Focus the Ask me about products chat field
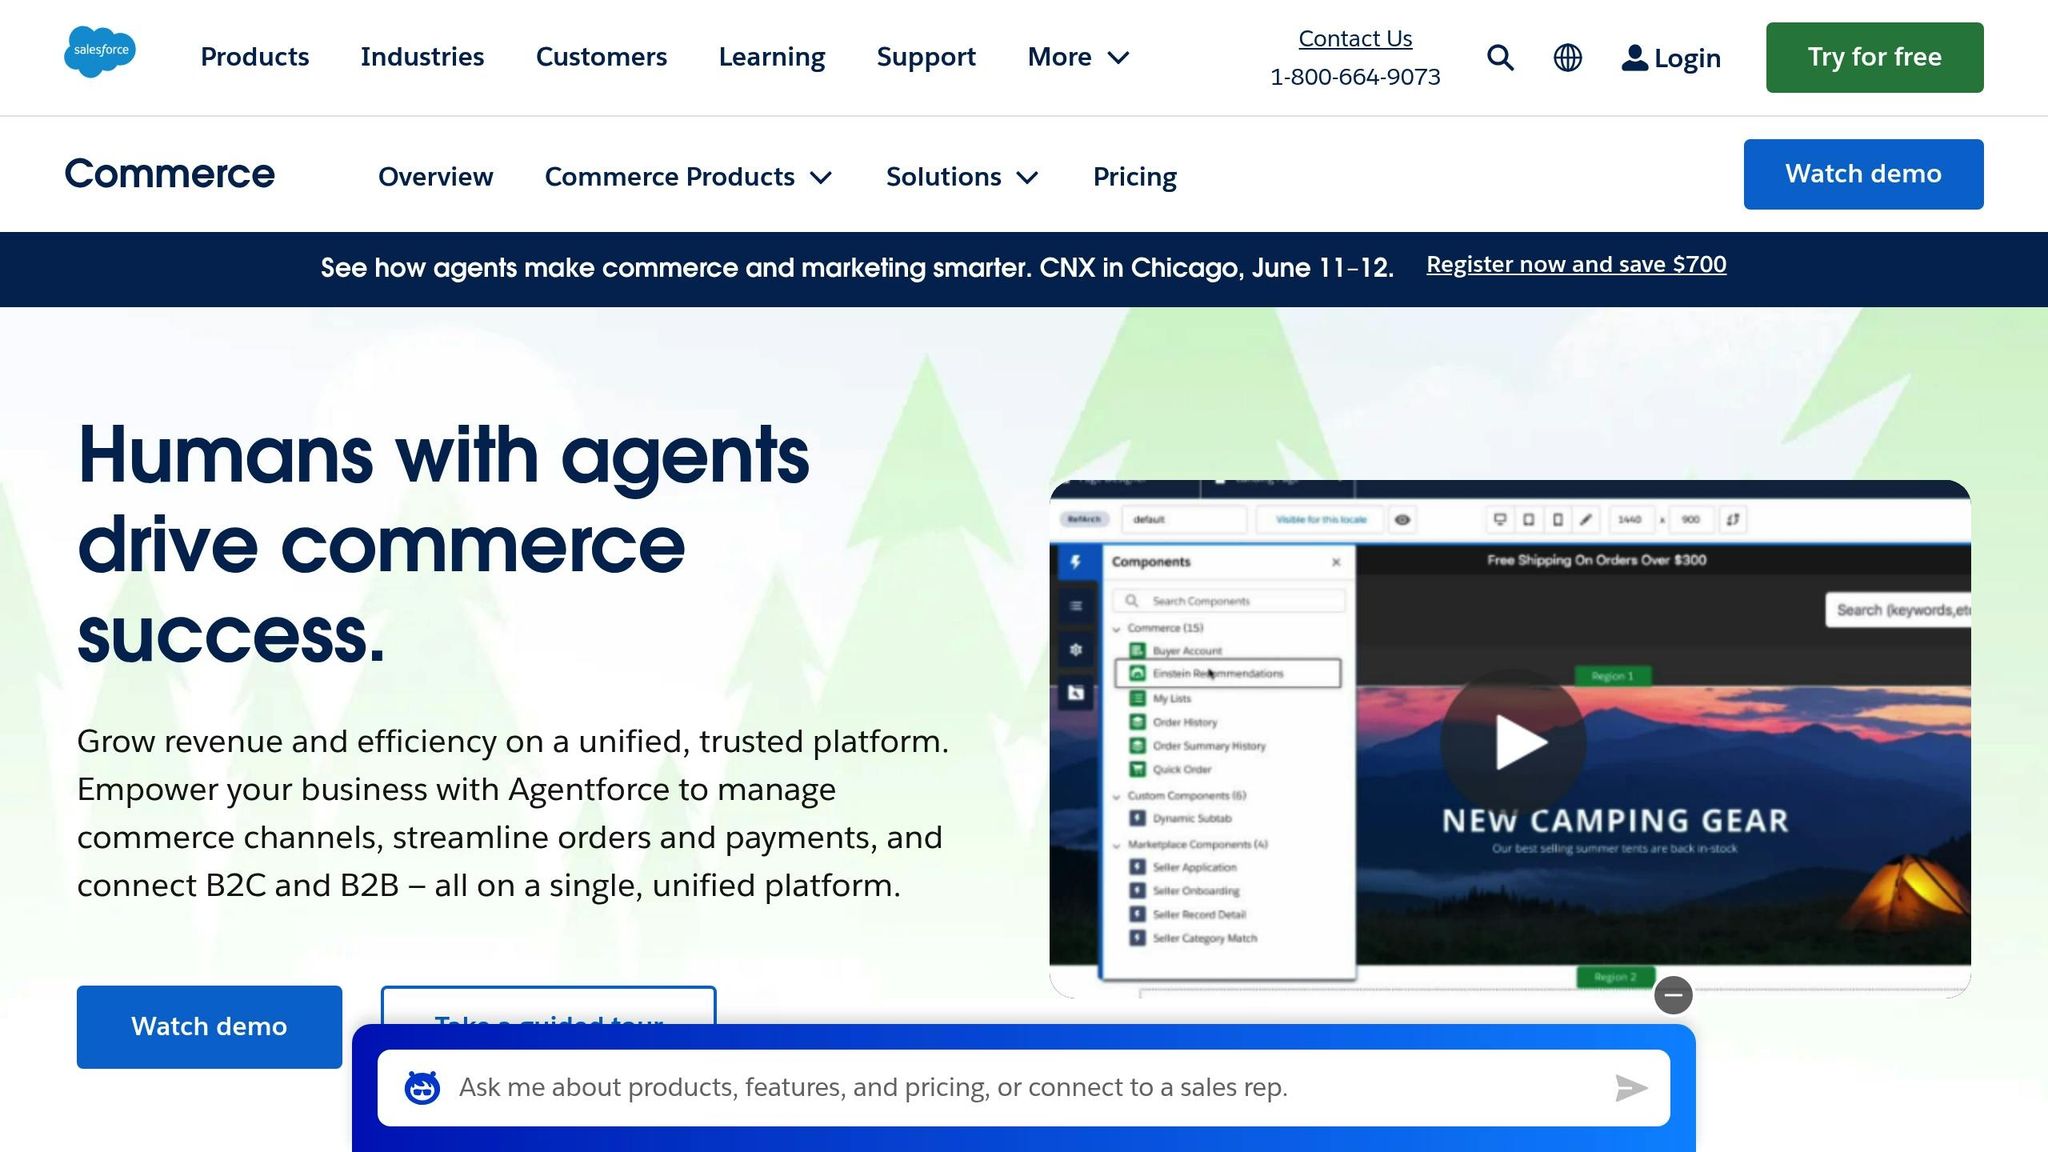This screenshot has height=1152, width=2048. (x=1023, y=1087)
